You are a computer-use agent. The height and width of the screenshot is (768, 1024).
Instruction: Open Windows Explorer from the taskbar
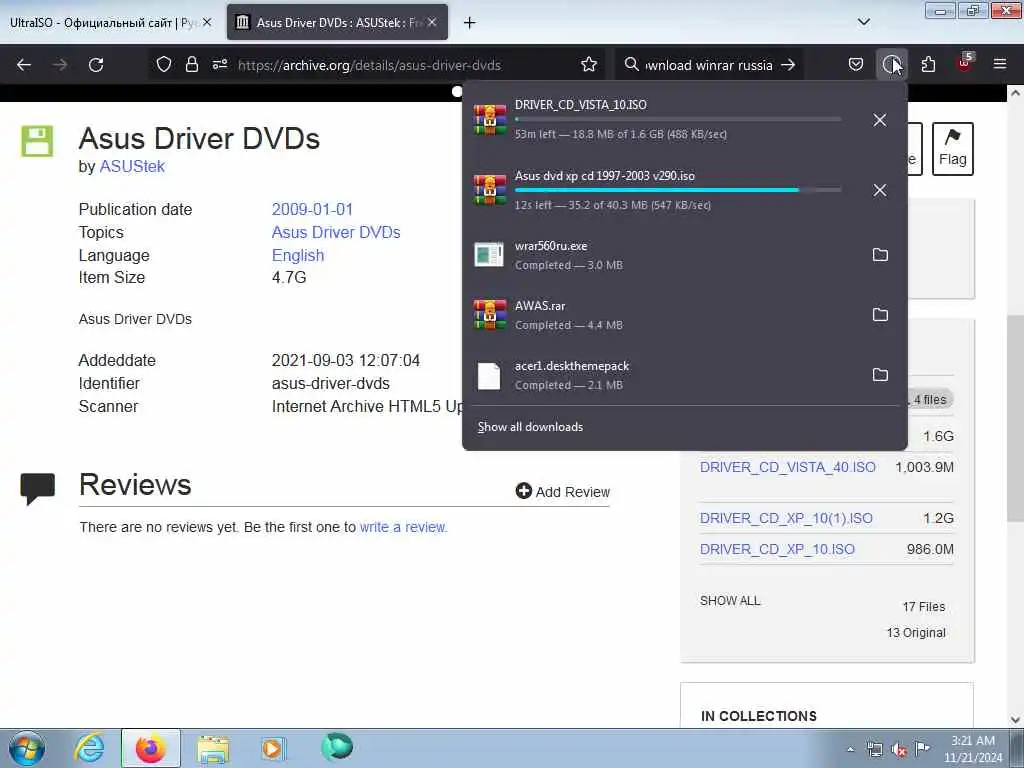[213, 748]
